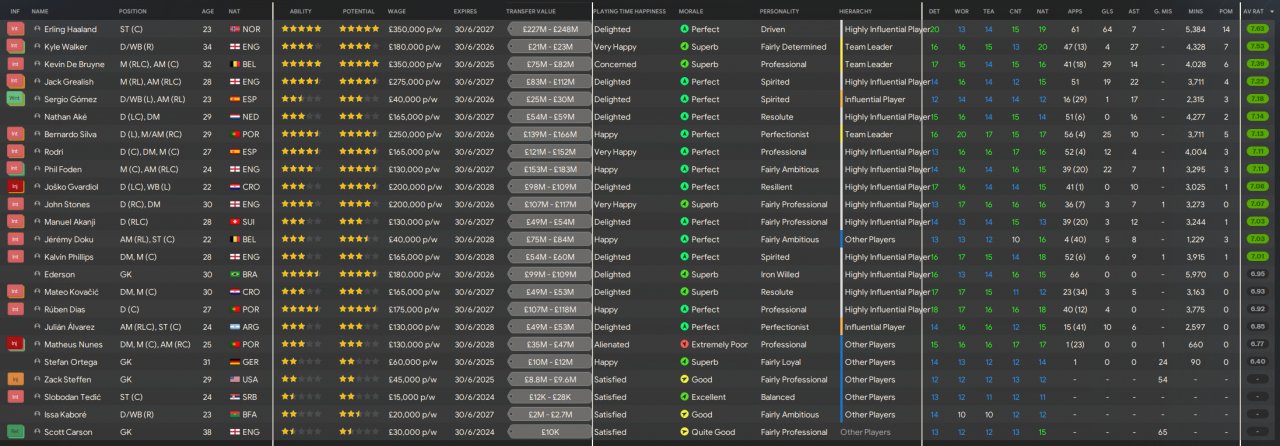Sort by the TRANSFER VALUE column header
1280x446 pixels.
point(530,11)
